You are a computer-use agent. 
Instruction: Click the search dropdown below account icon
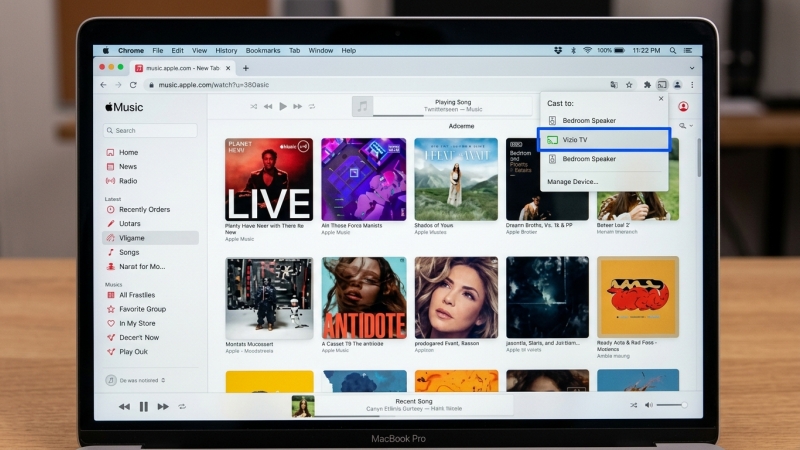tap(686, 126)
